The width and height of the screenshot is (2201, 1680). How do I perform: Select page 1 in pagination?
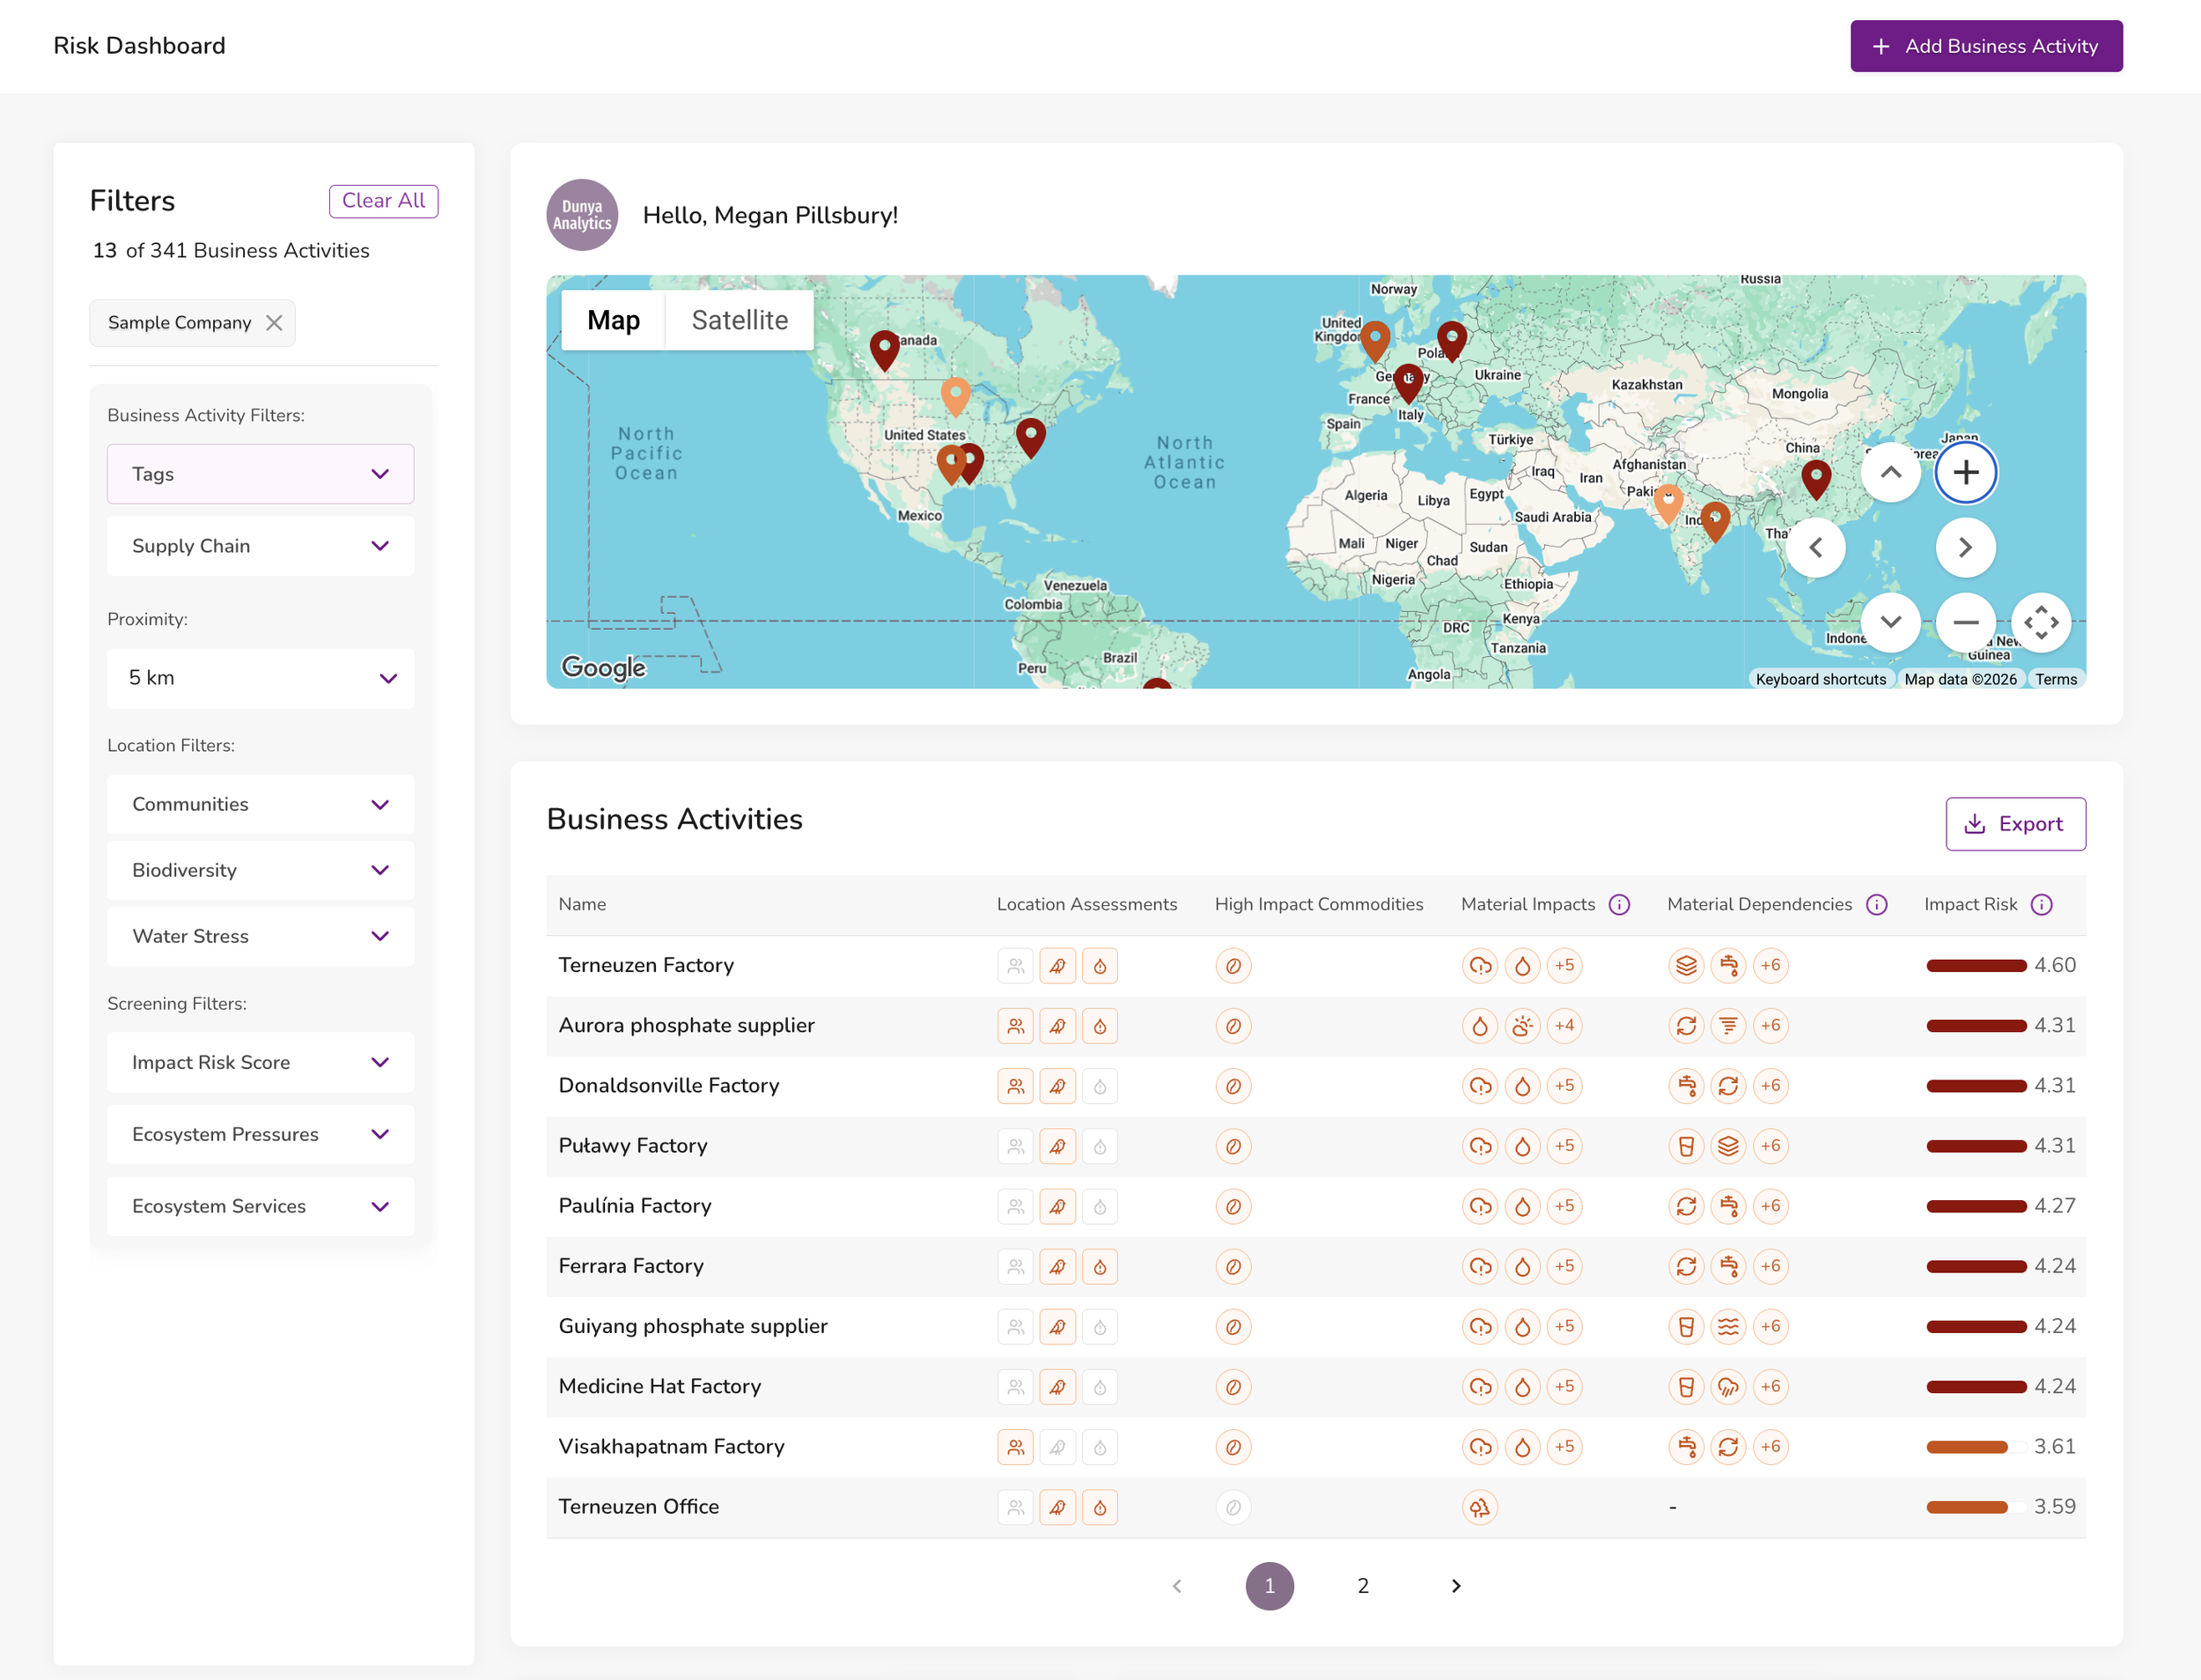click(1270, 1586)
